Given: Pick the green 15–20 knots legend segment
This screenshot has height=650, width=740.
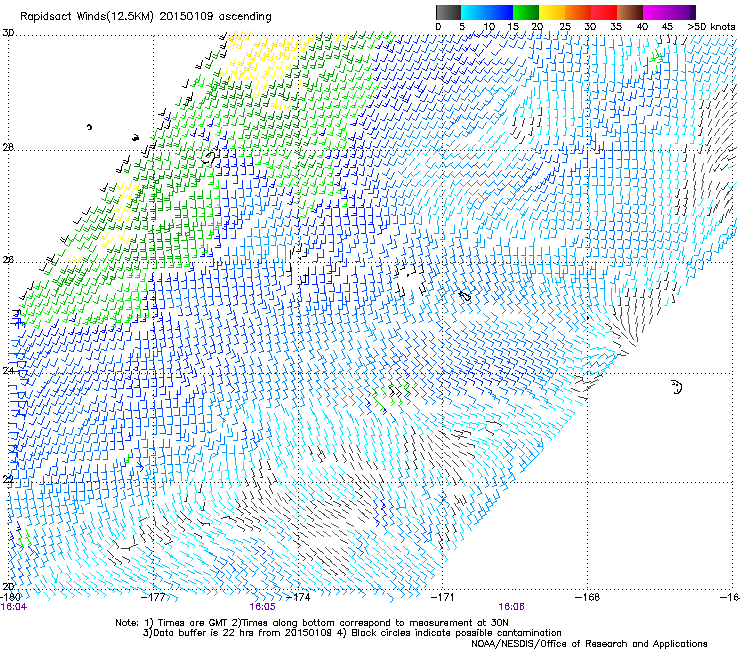Looking at the screenshot, I should [526, 12].
